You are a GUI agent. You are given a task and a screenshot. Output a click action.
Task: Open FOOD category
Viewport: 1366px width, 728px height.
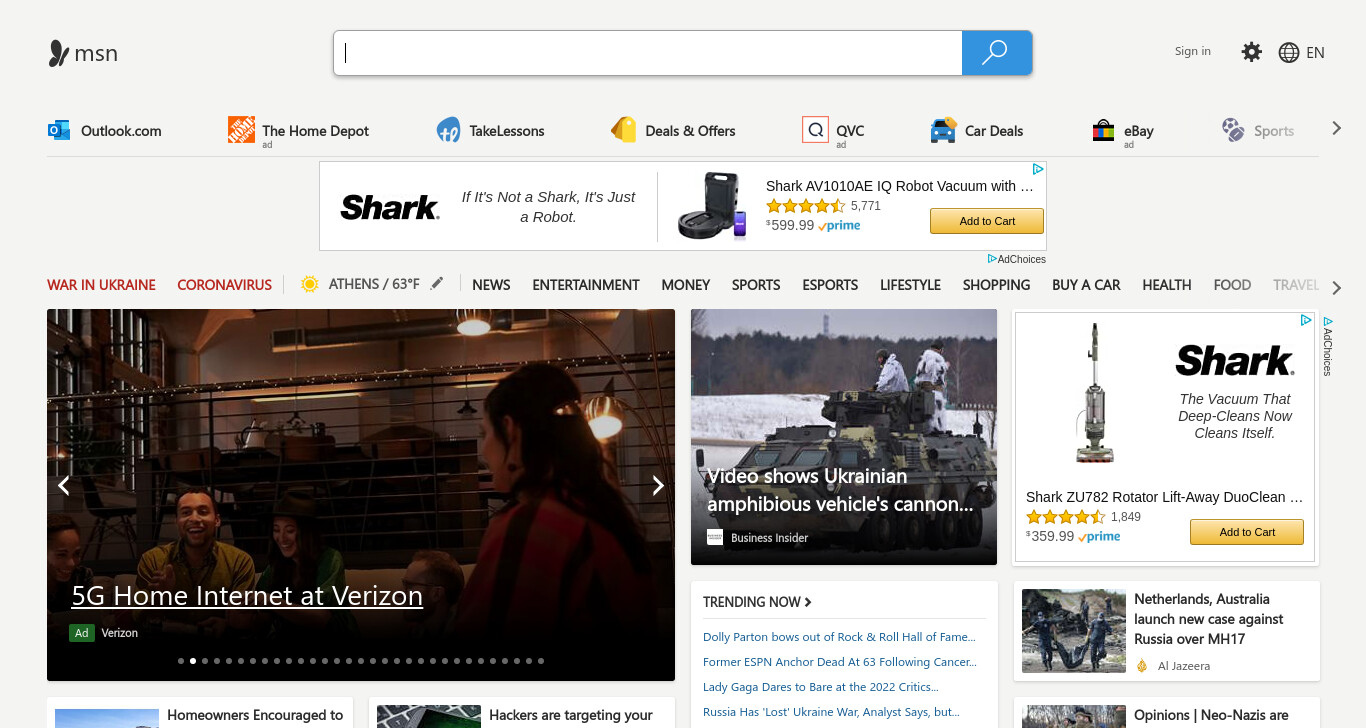[1232, 285]
